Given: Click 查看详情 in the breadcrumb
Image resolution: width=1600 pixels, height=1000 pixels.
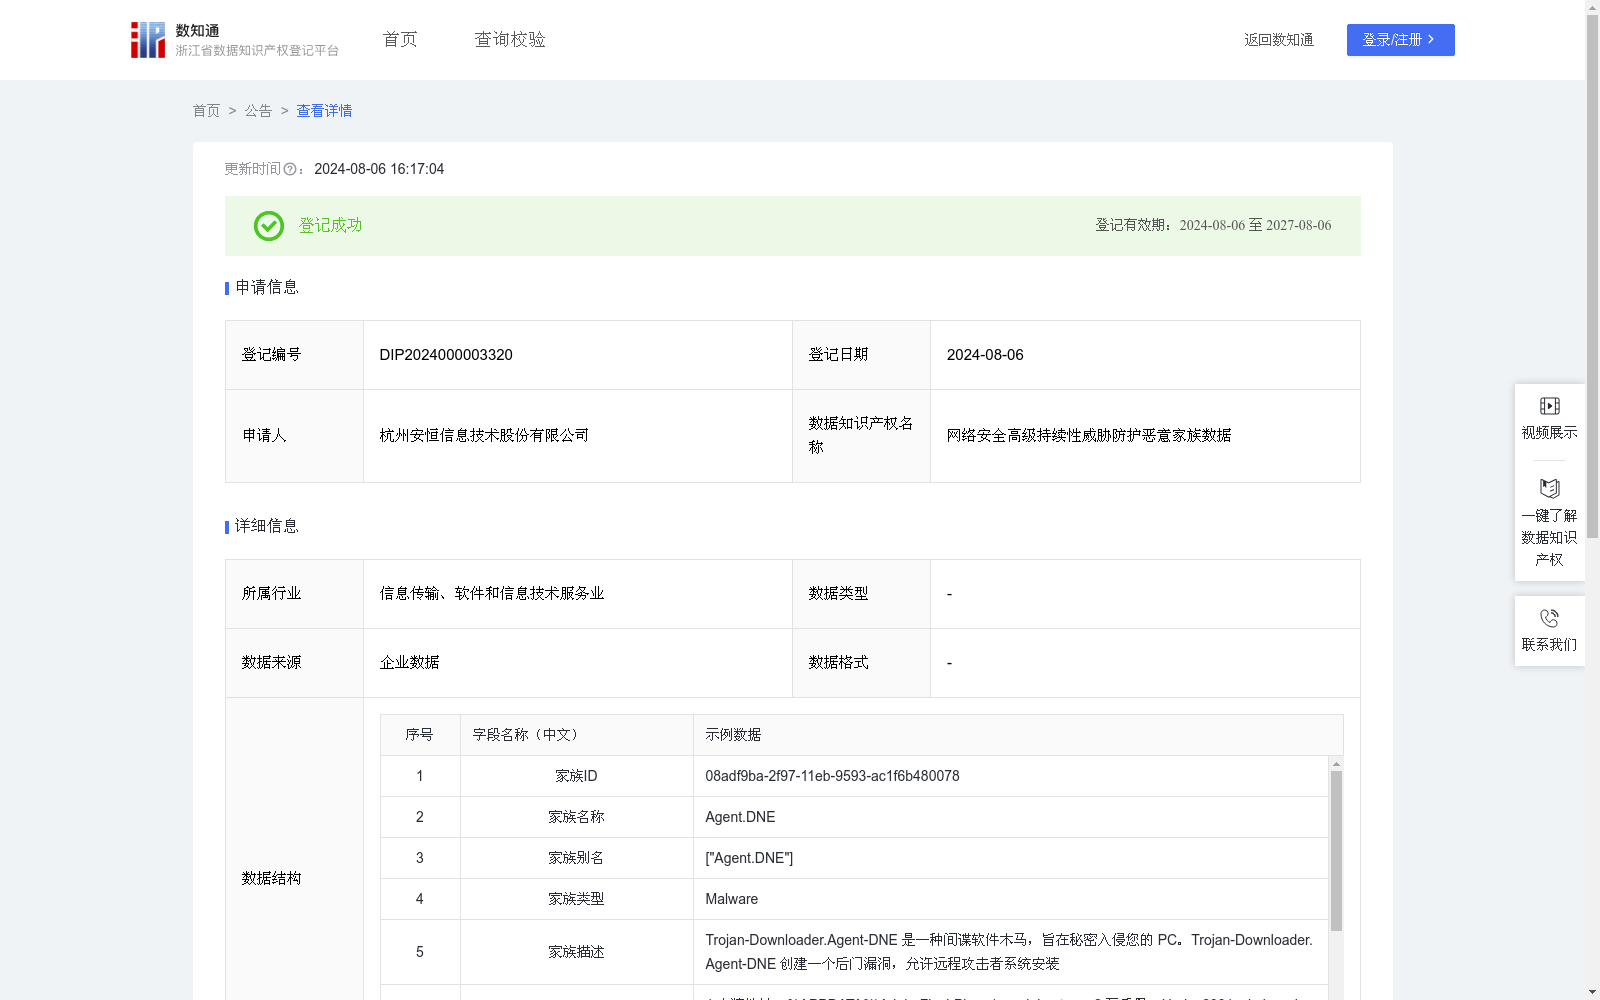Looking at the screenshot, I should [x=324, y=111].
